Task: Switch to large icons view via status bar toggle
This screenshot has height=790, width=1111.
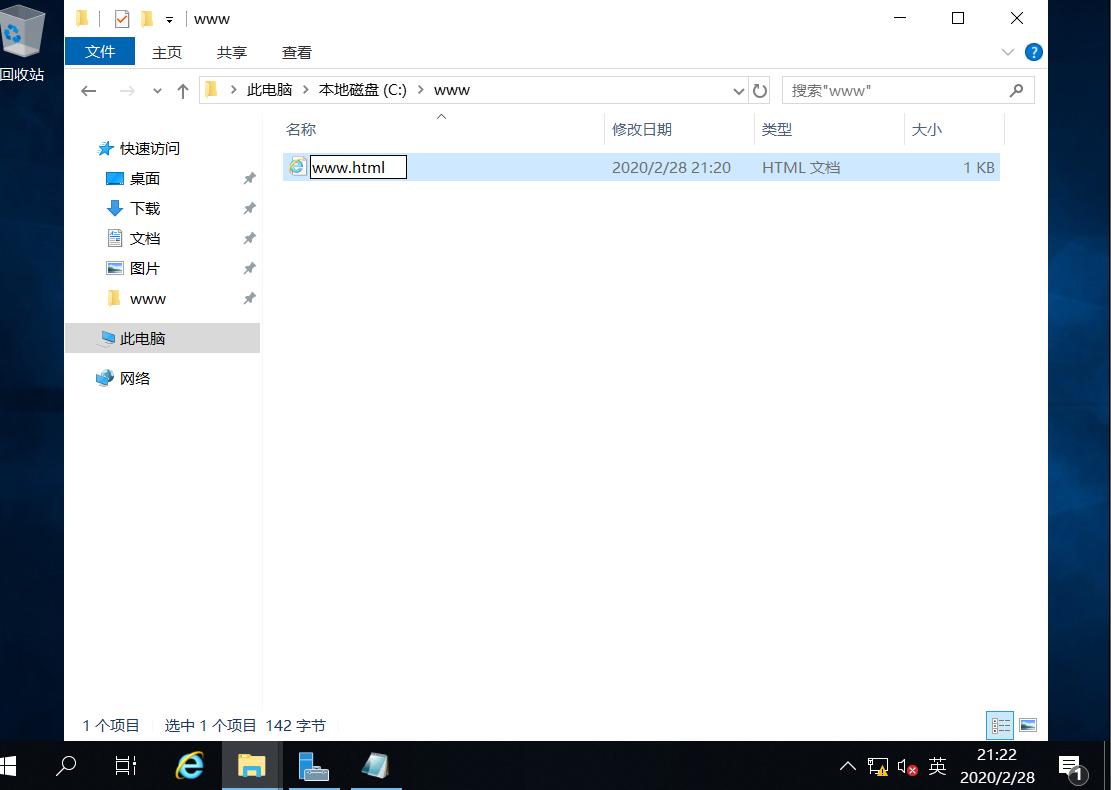Action: 1027,725
